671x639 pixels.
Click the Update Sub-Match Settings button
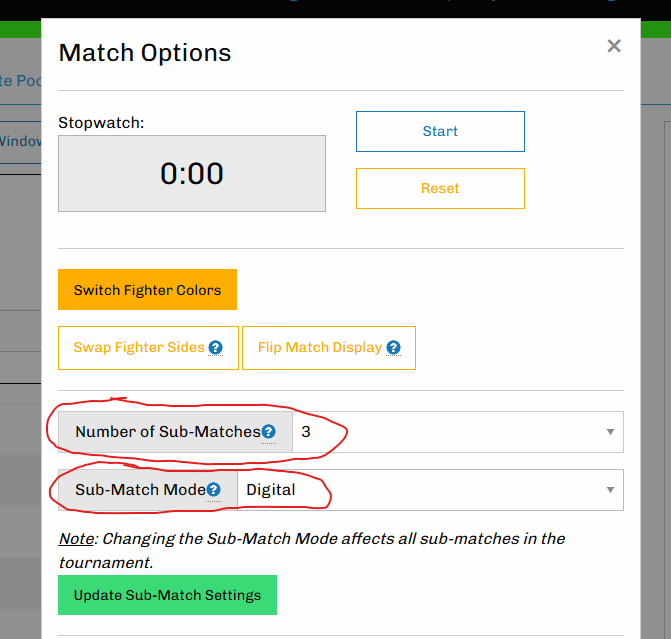tap(167, 595)
